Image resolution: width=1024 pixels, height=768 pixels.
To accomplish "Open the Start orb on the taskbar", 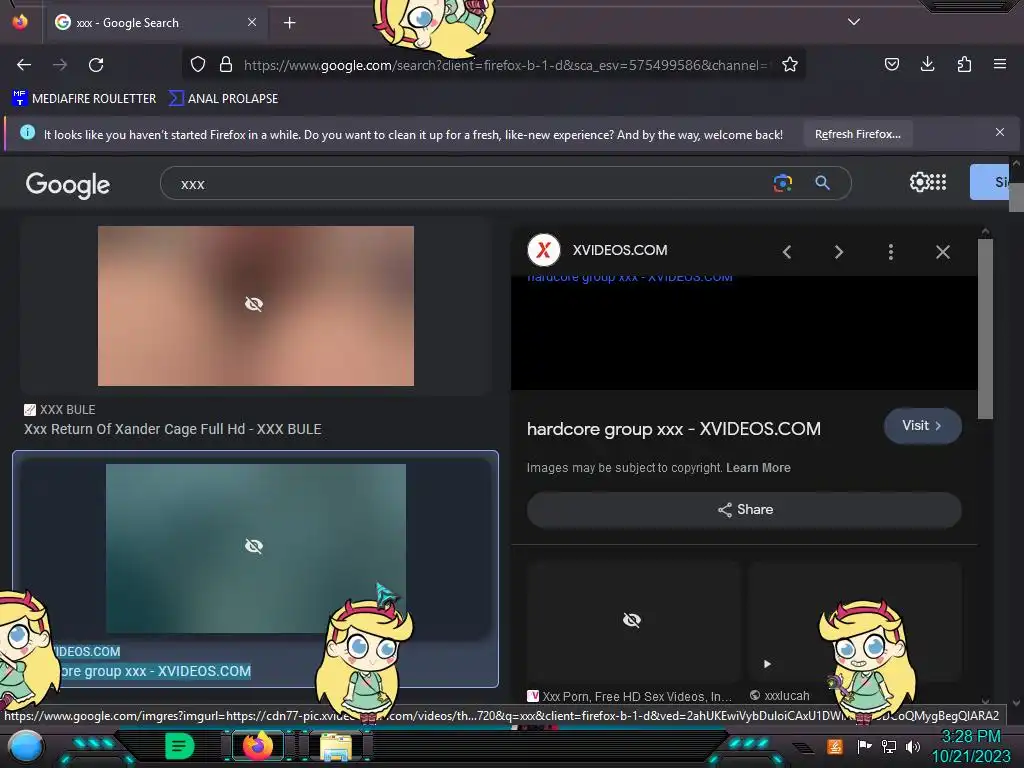I will pyautogui.click(x=25, y=747).
